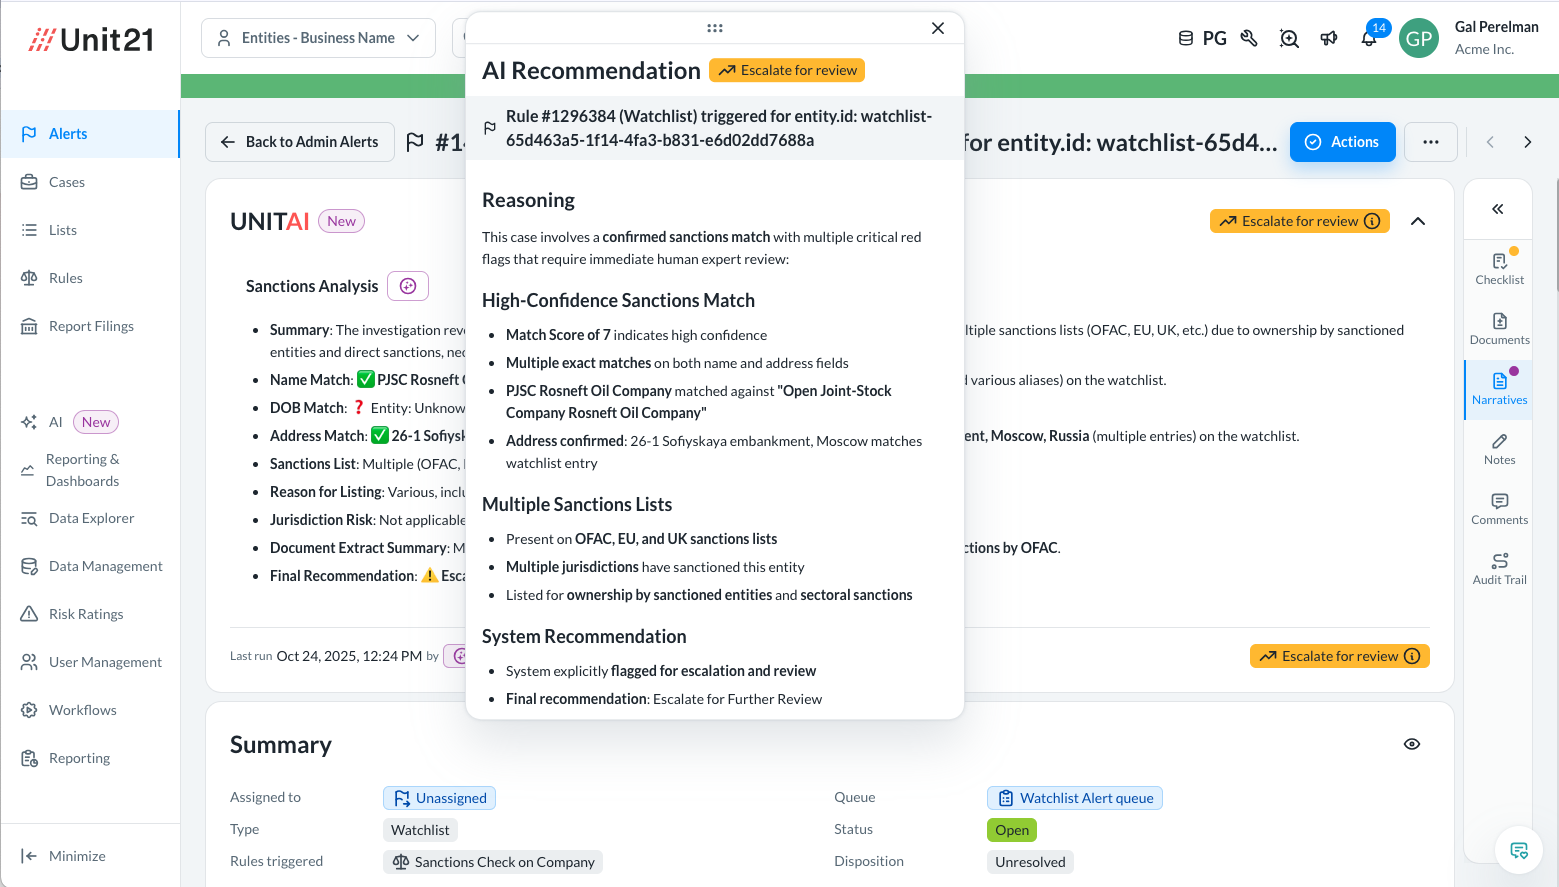Screen dimensions: 1559x887
Task: Click the alert flag icon in title bar
Action: (415, 142)
